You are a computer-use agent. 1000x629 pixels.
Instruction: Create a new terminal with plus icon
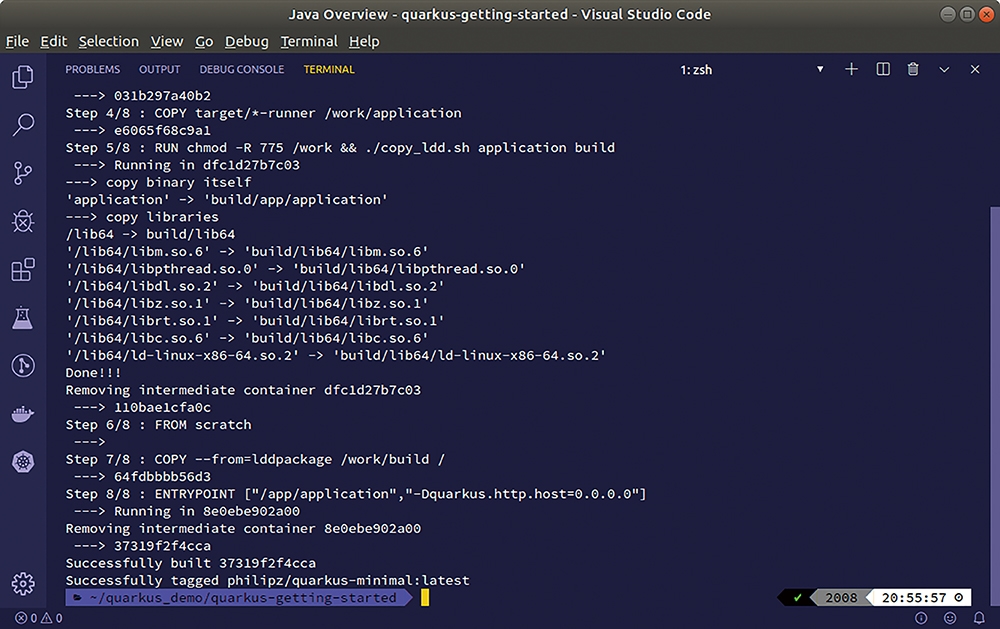851,69
